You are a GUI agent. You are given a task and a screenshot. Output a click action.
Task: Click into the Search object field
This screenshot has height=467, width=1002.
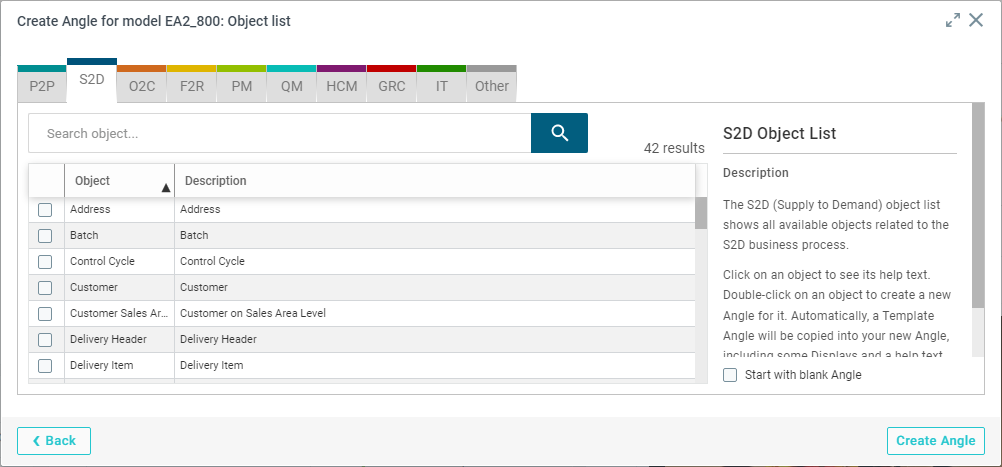click(x=280, y=133)
